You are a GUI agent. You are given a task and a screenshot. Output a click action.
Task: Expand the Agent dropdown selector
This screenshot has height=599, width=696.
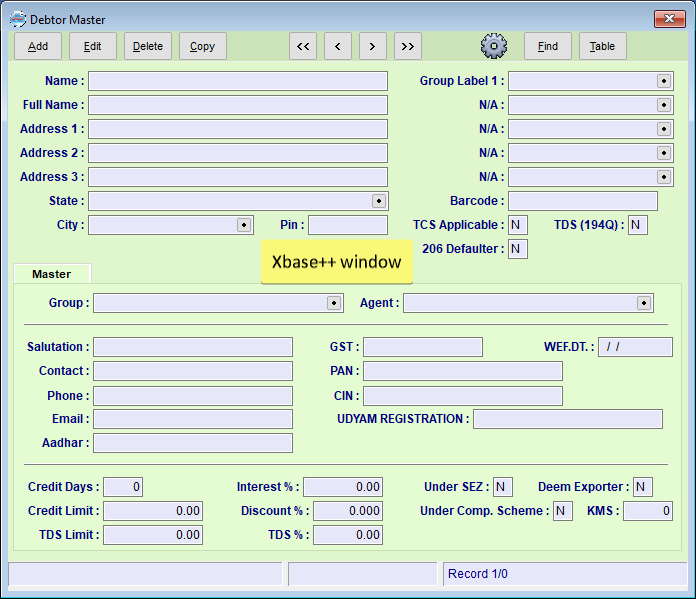pos(643,303)
